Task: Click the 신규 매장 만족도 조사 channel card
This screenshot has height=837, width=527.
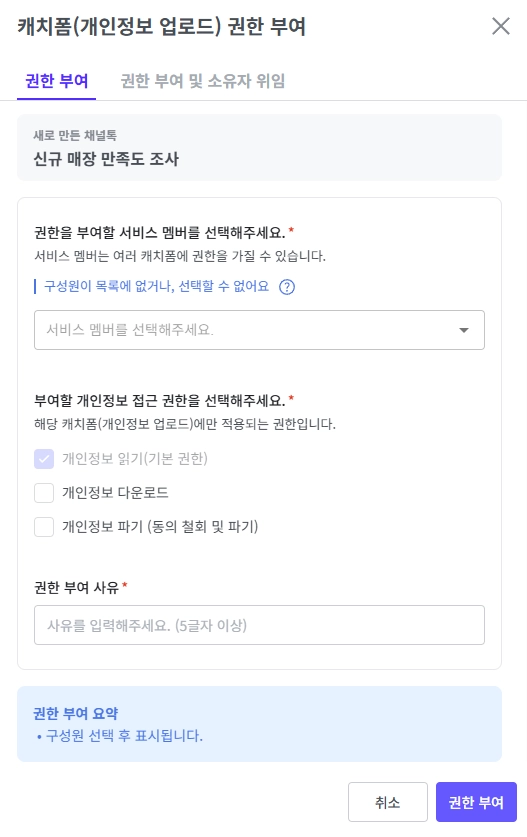Action: coord(259,147)
